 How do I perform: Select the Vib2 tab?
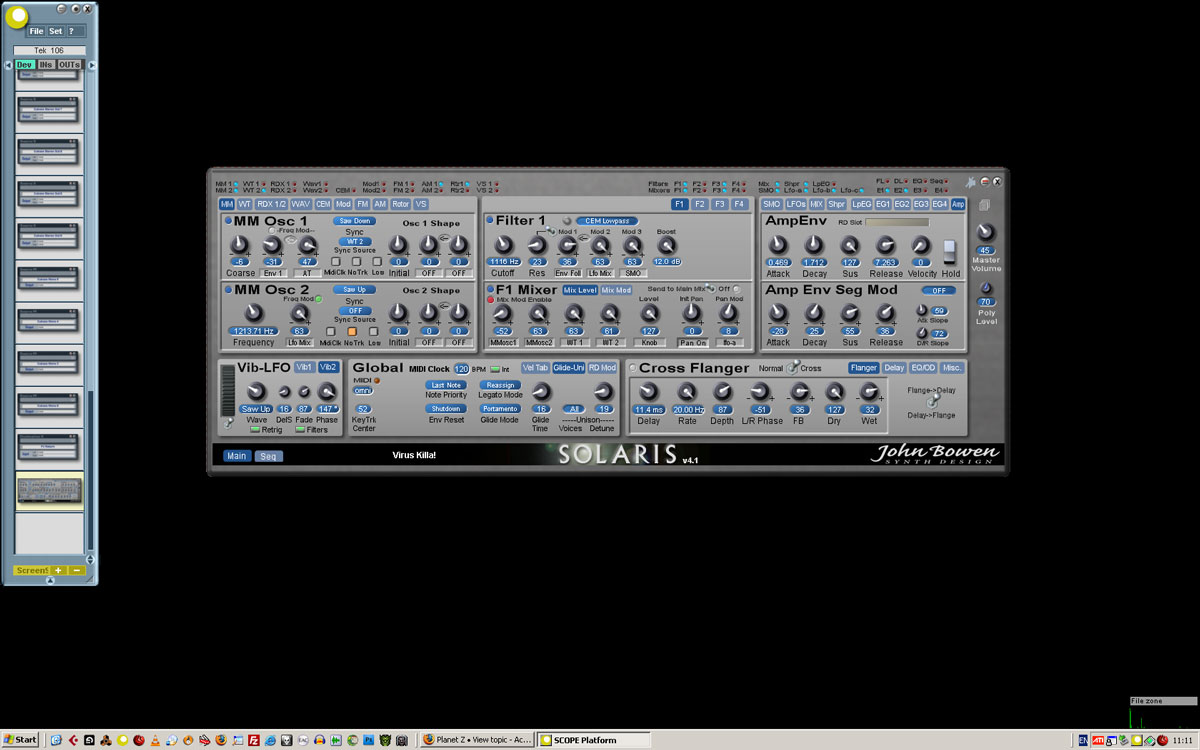pyautogui.click(x=329, y=368)
